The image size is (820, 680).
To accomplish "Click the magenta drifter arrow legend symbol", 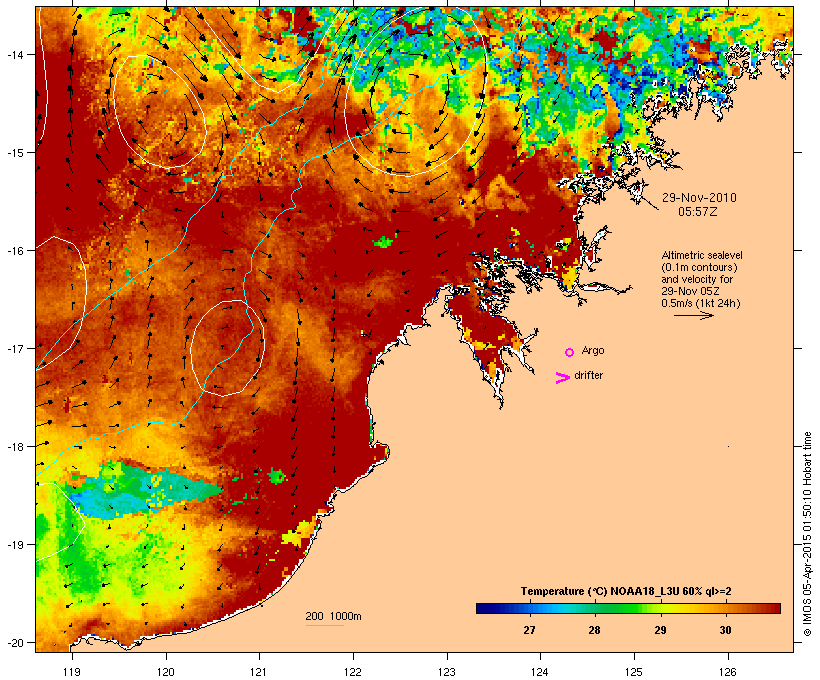I will point(563,378).
